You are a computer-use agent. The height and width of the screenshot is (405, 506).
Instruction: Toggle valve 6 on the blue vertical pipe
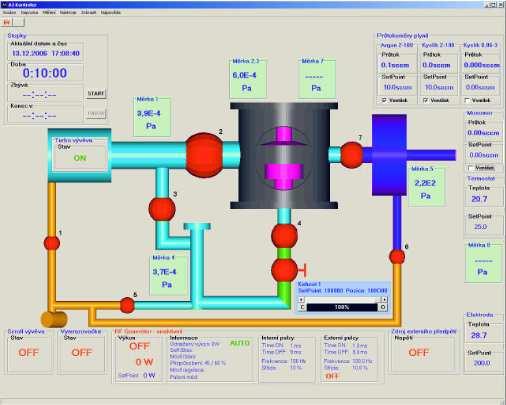(397, 257)
